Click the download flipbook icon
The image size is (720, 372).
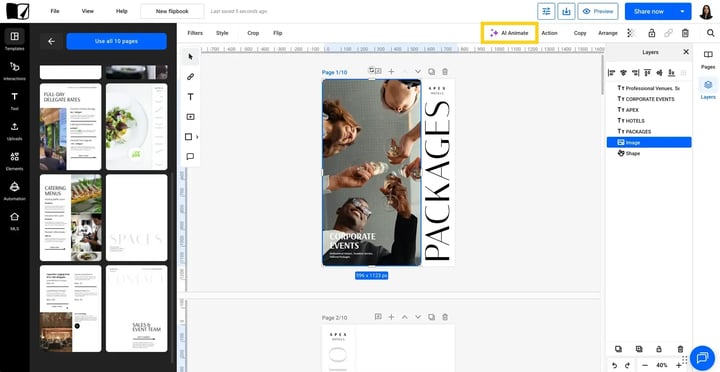(x=566, y=11)
